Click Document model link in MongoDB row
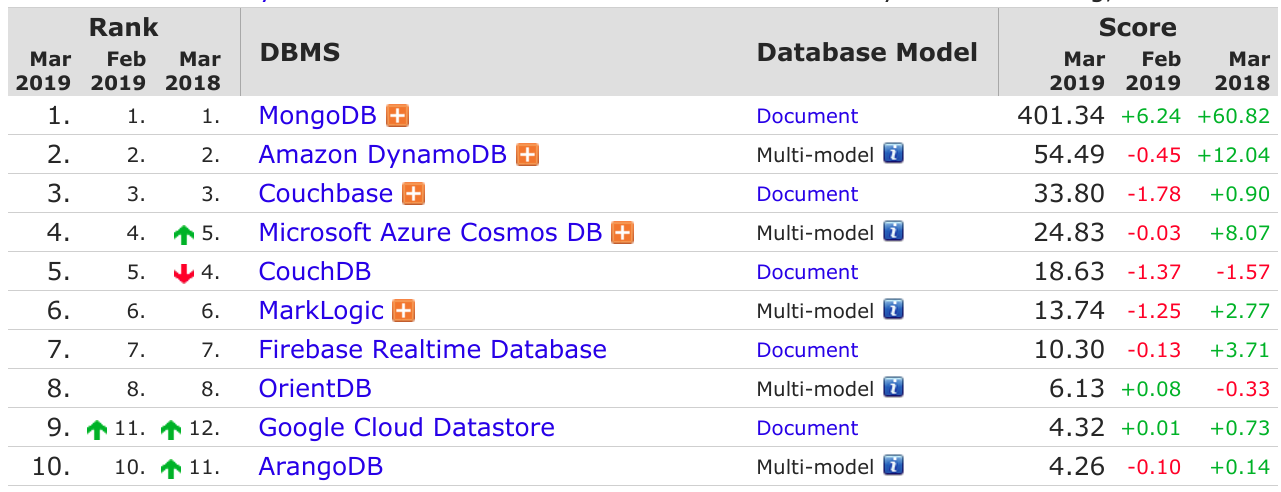1281x492 pixels. point(807,116)
